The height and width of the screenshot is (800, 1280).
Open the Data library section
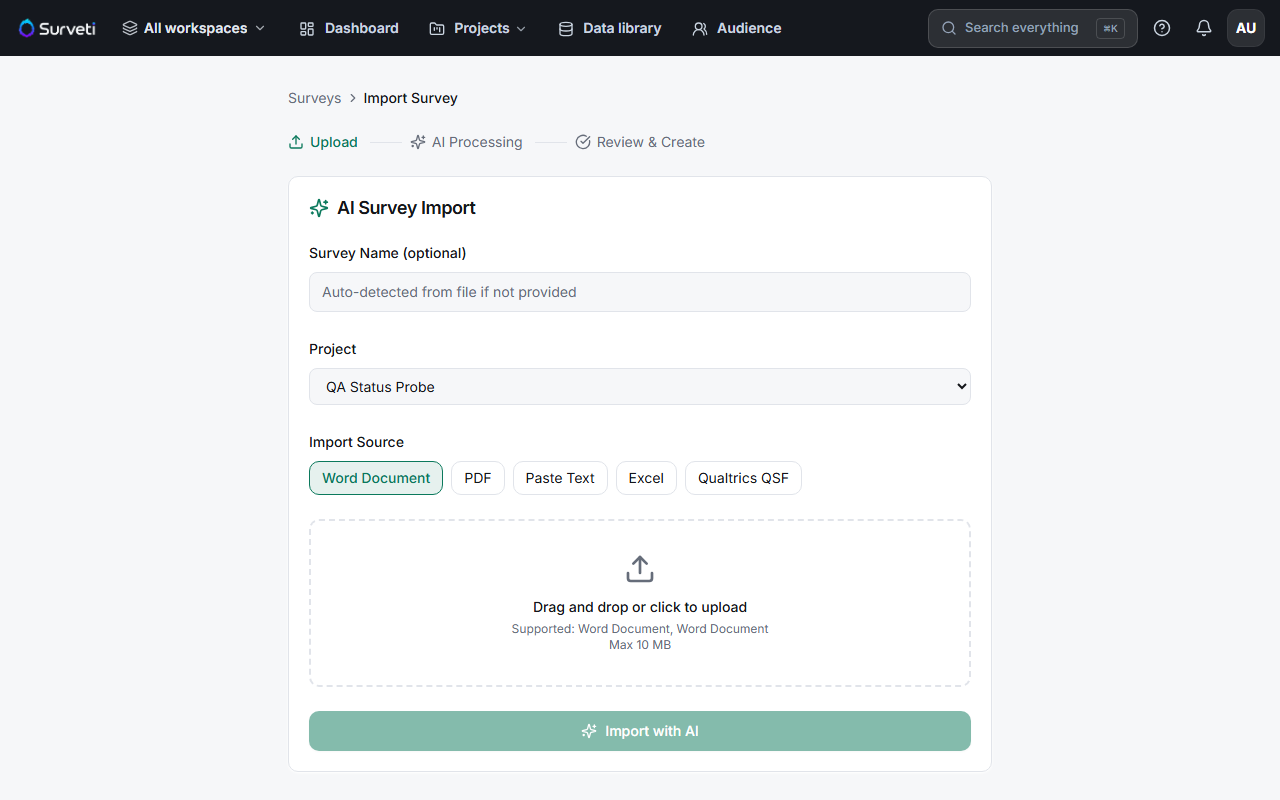pyautogui.click(x=610, y=28)
